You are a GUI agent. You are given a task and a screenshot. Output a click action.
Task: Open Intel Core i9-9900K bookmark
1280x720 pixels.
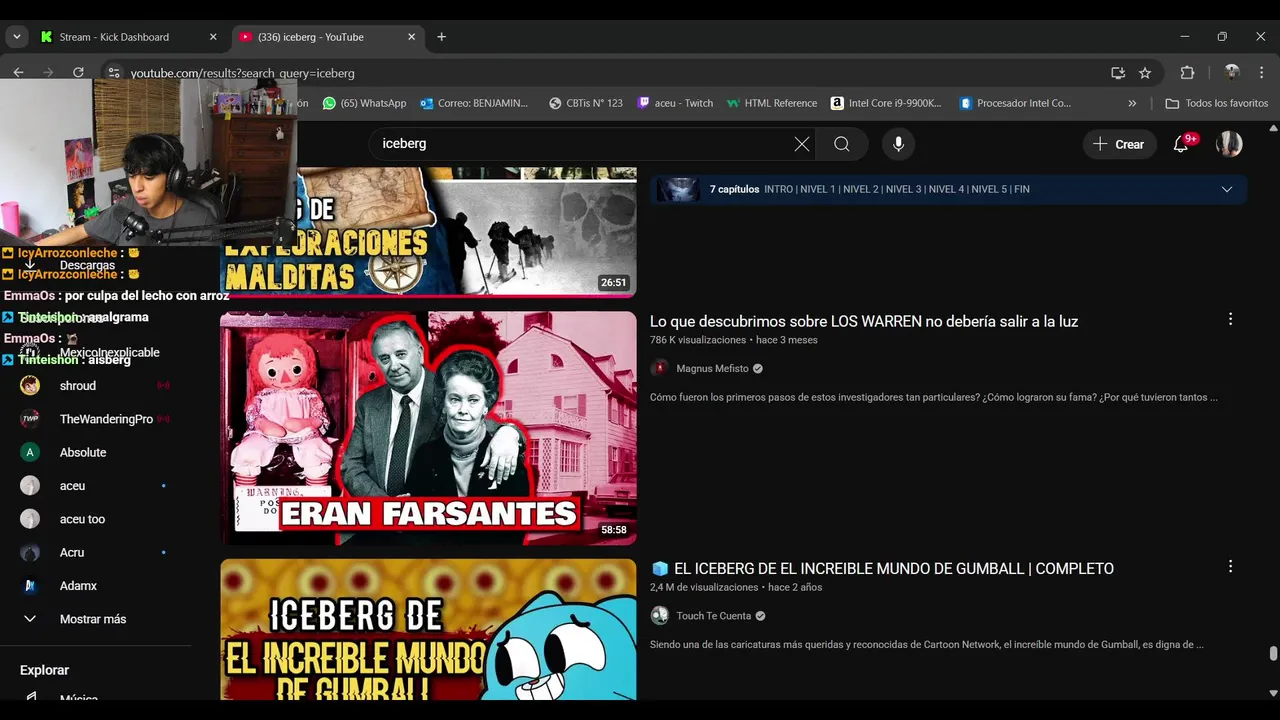pyautogui.click(x=886, y=103)
